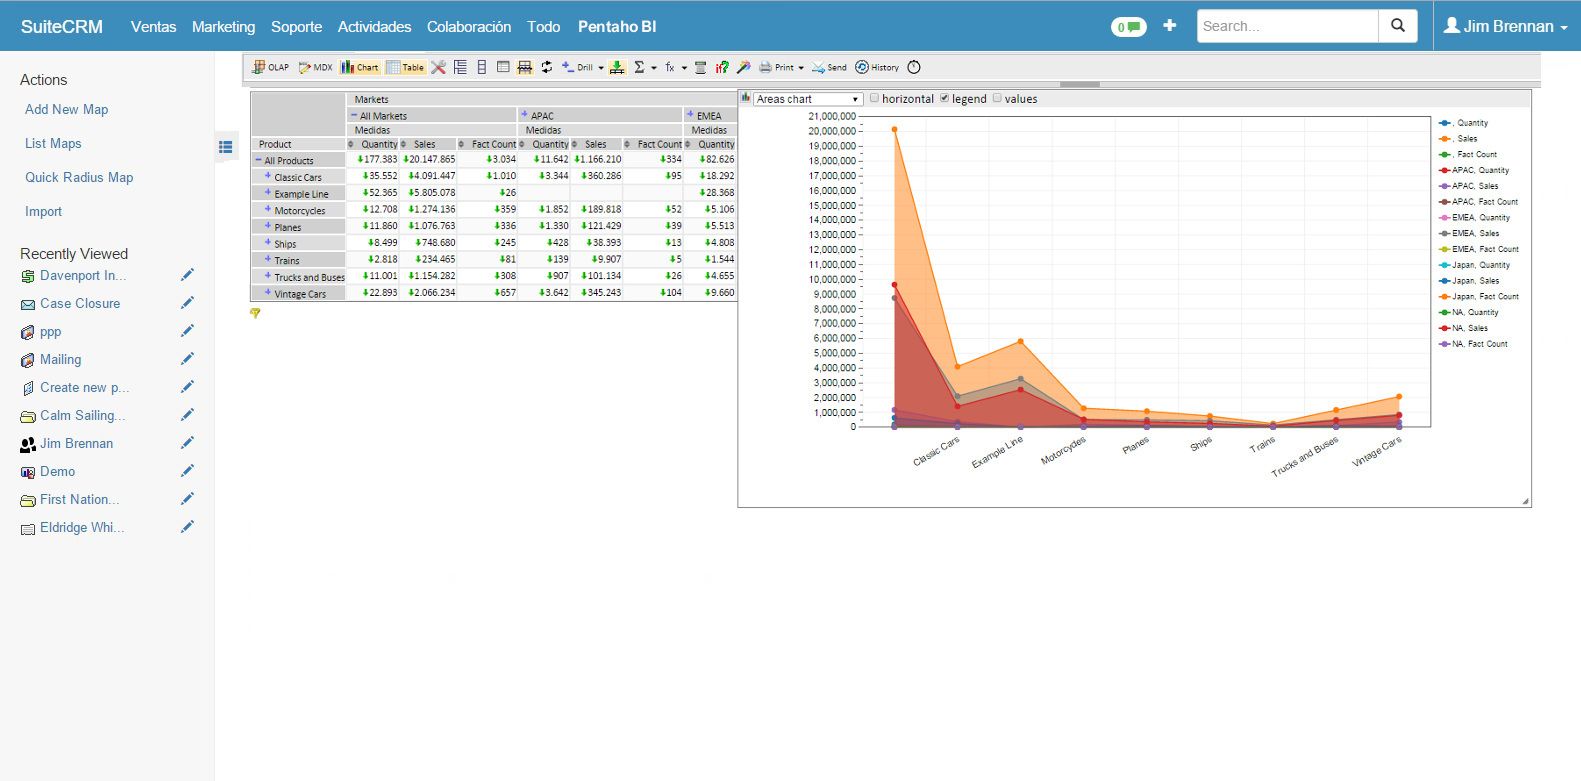Toggle the sidebar list icon
Image resolution: width=1581 pixels, height=781 pixels.
tap(226, 147)
